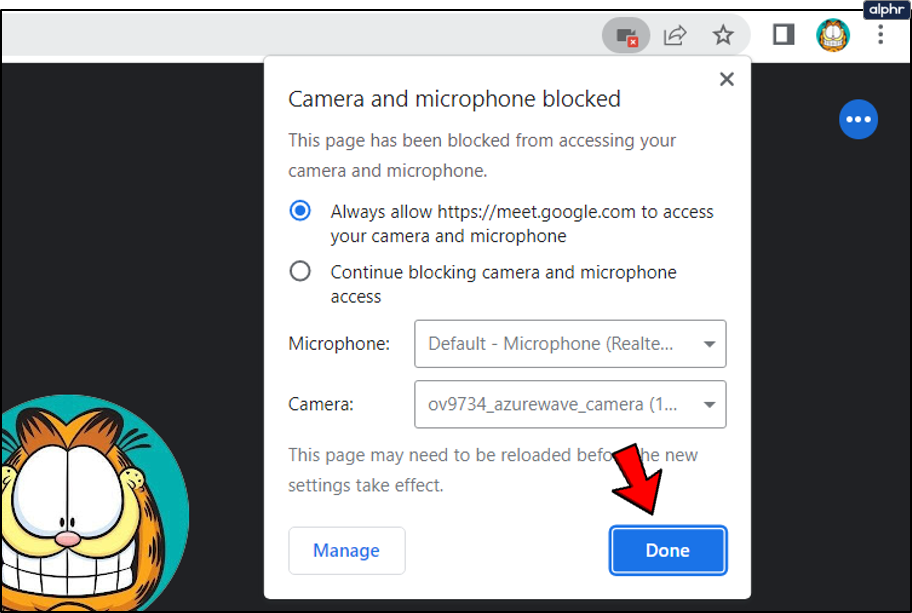Close the camera and microphone blocked popup
The height and width of the screenshot is (613, 912).
pos(726,79)
